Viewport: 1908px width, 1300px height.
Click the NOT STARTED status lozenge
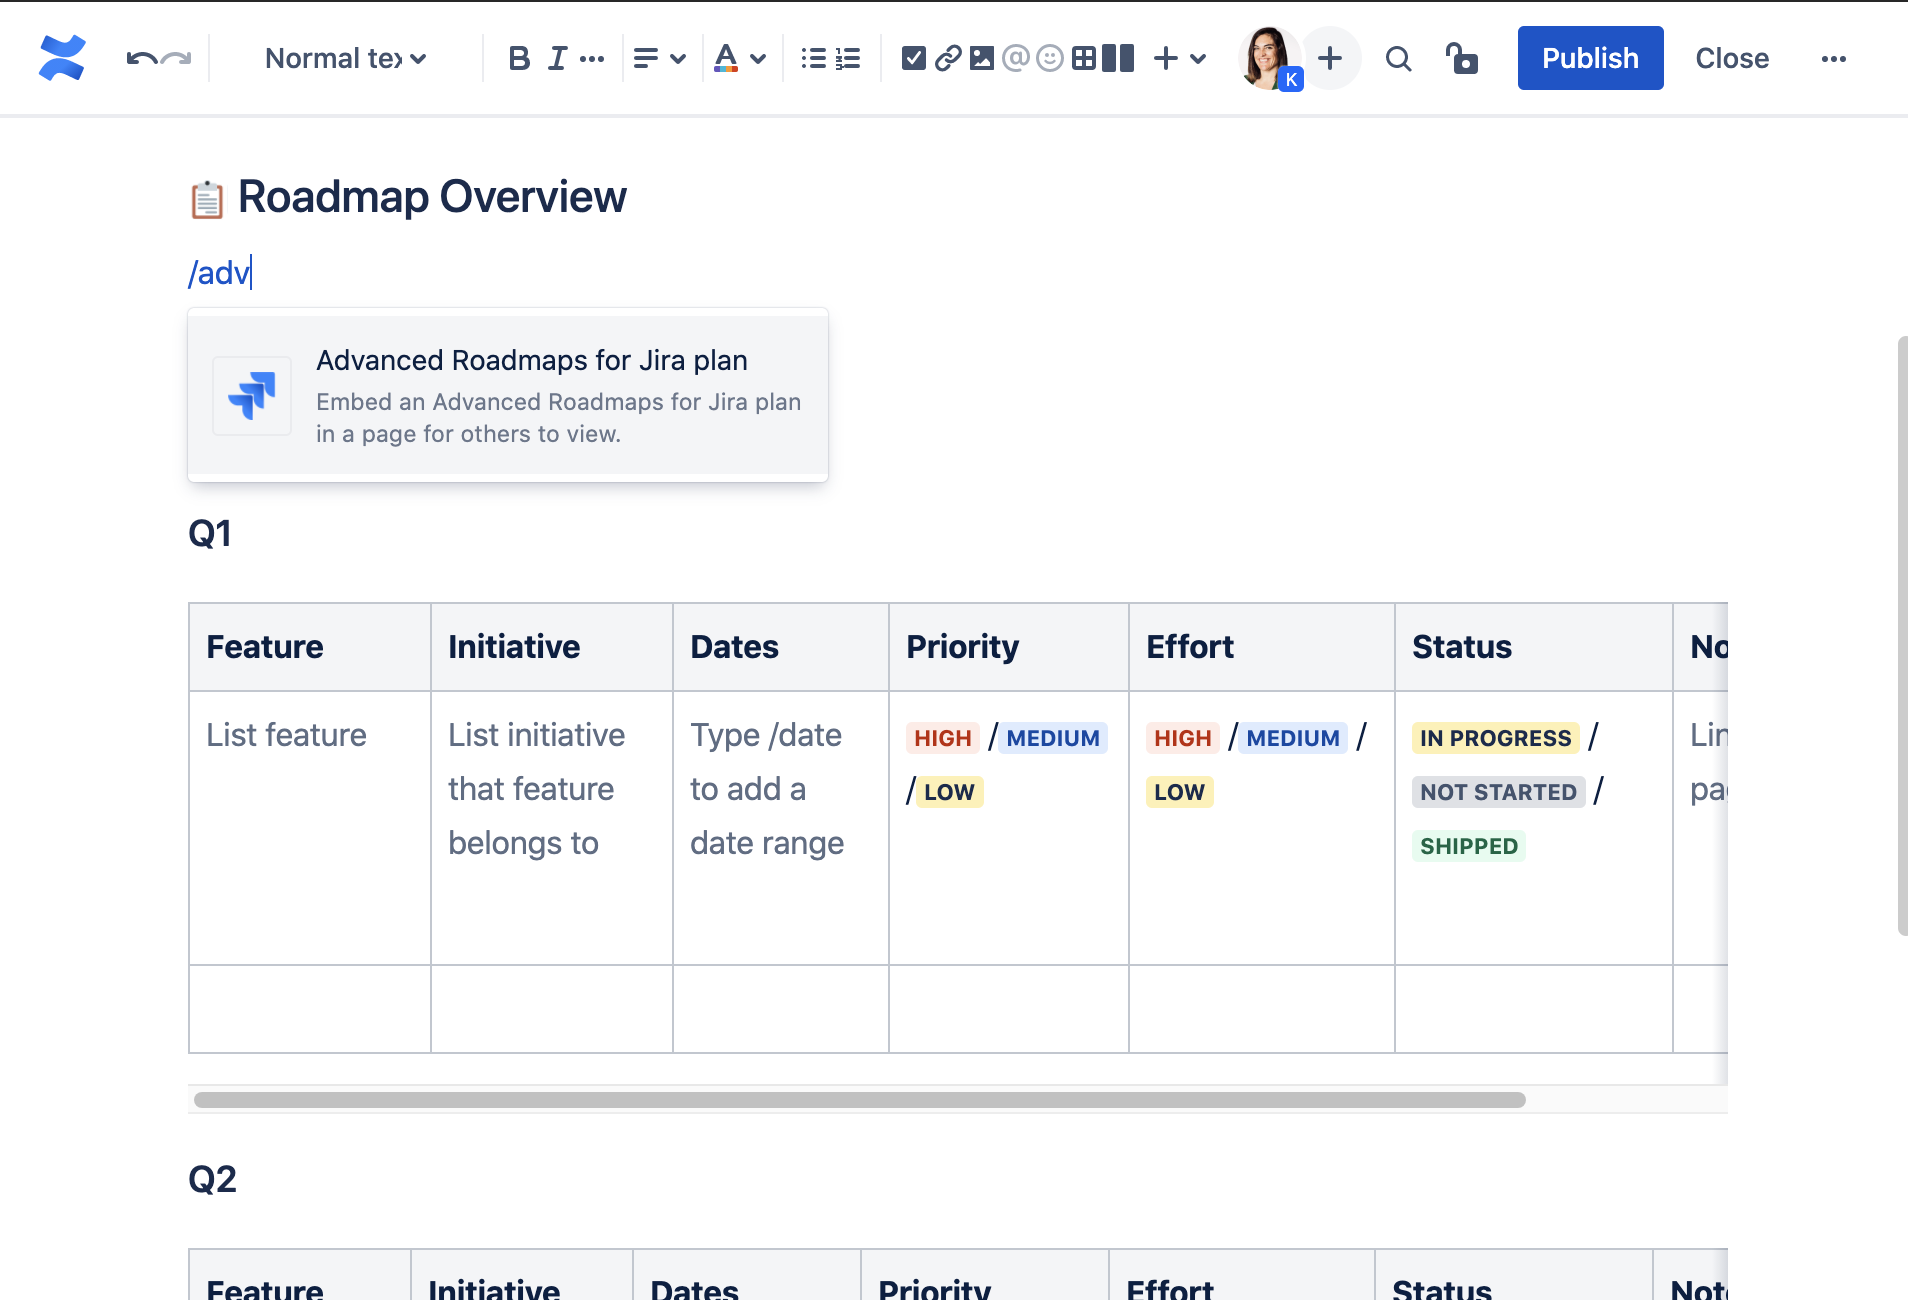1498,792
